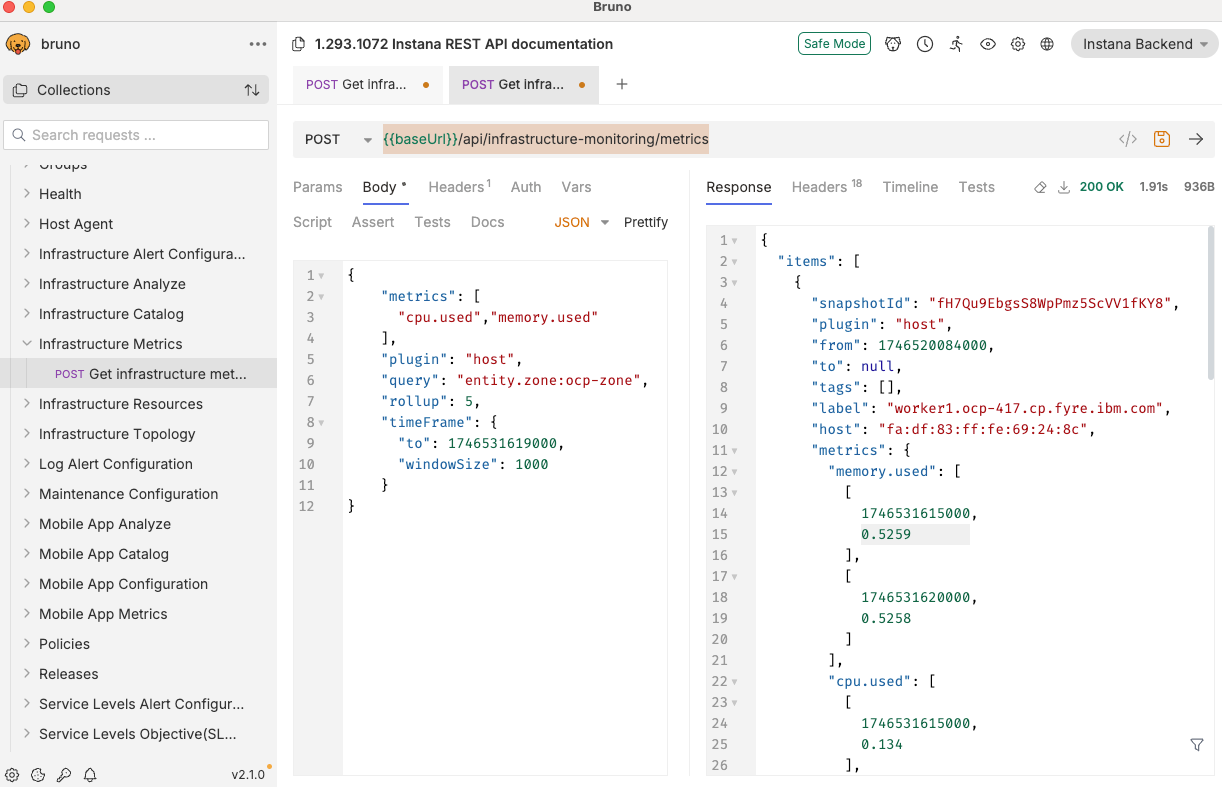The height and width of the screenshot is (787, 1222).
Task: Click the collection sort arrows icon
Action: [x=252, y=90]
